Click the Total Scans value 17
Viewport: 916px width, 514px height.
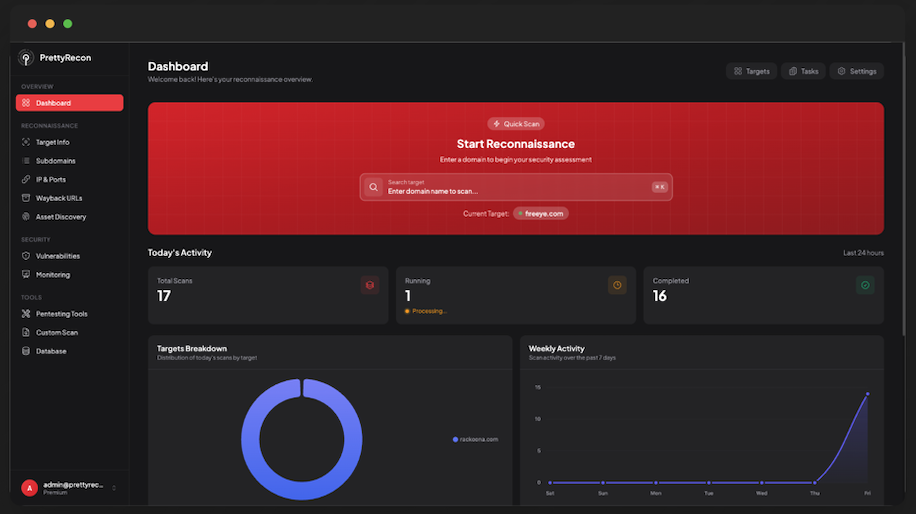tap(164, 296)
